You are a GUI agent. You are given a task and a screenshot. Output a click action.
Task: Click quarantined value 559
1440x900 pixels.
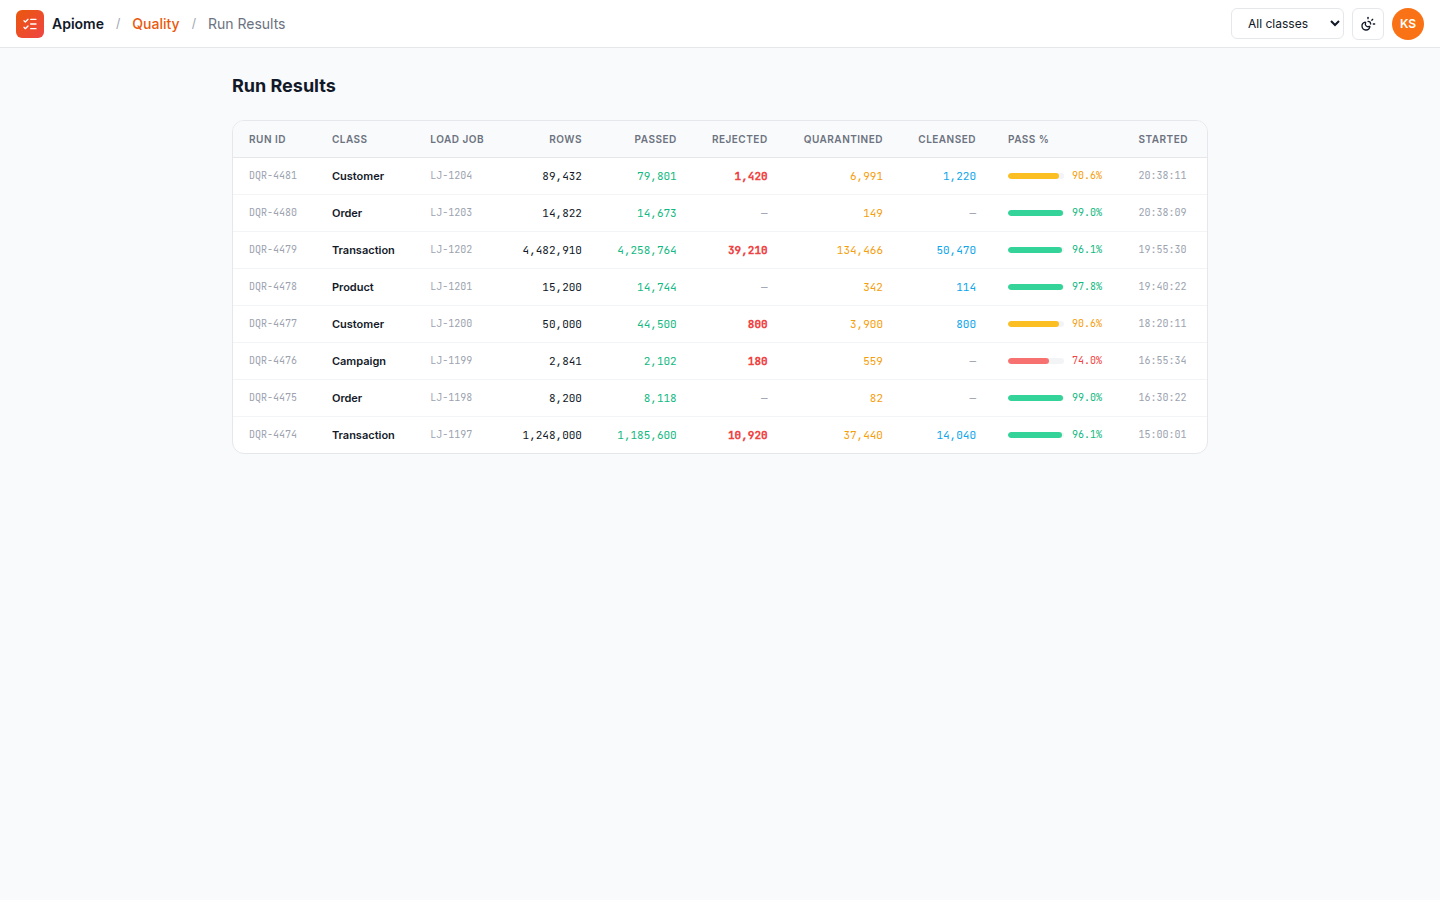[873, 361]
